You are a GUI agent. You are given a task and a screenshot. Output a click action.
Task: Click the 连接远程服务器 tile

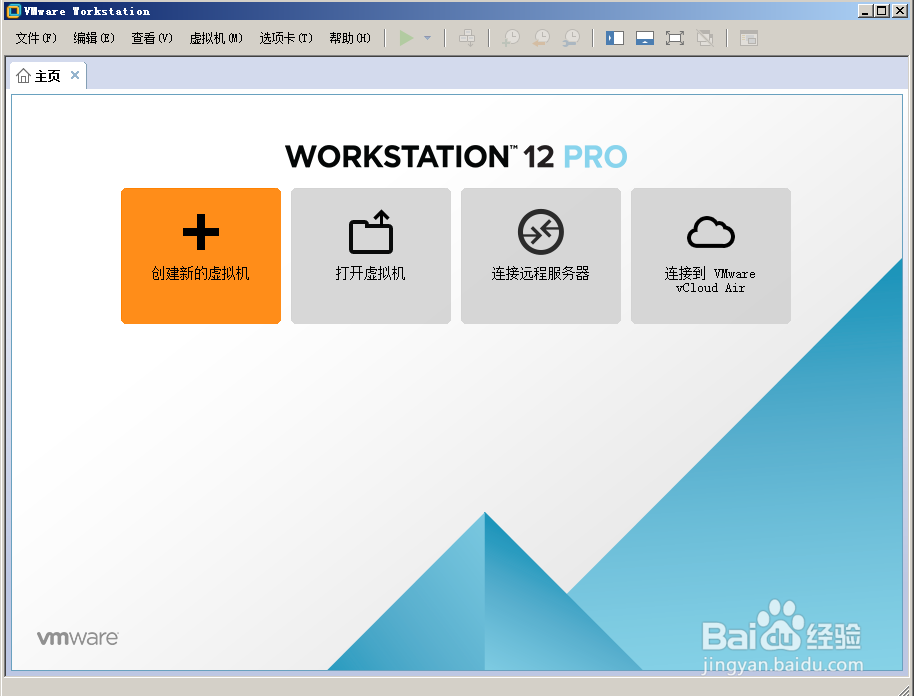coord(541,256)
